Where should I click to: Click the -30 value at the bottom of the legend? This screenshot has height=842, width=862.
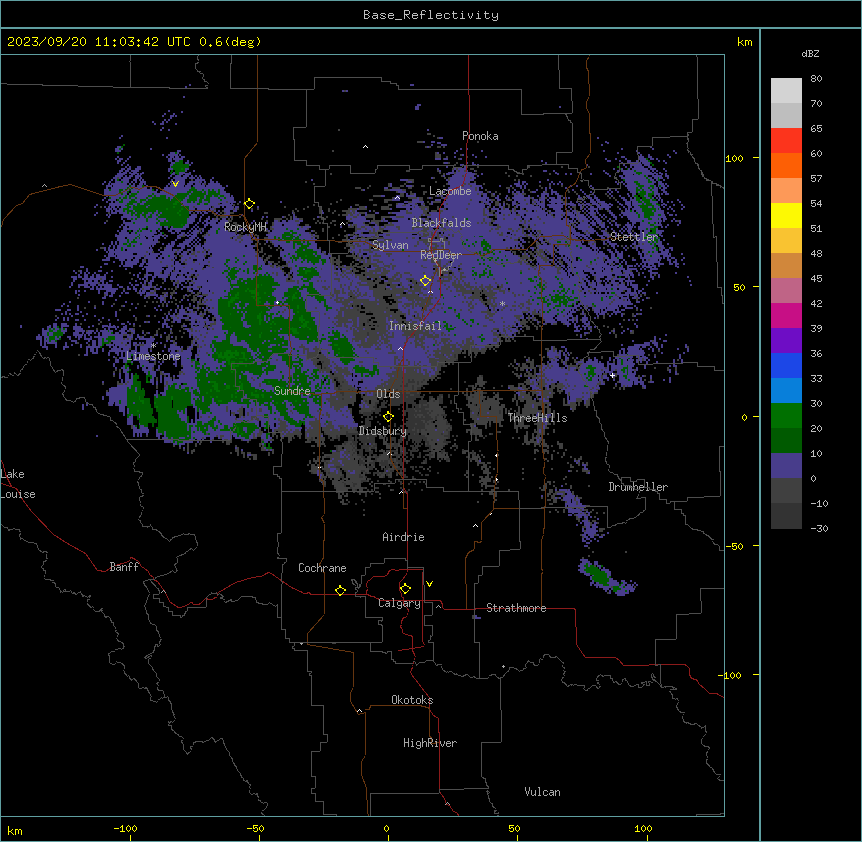click(819, 528)
